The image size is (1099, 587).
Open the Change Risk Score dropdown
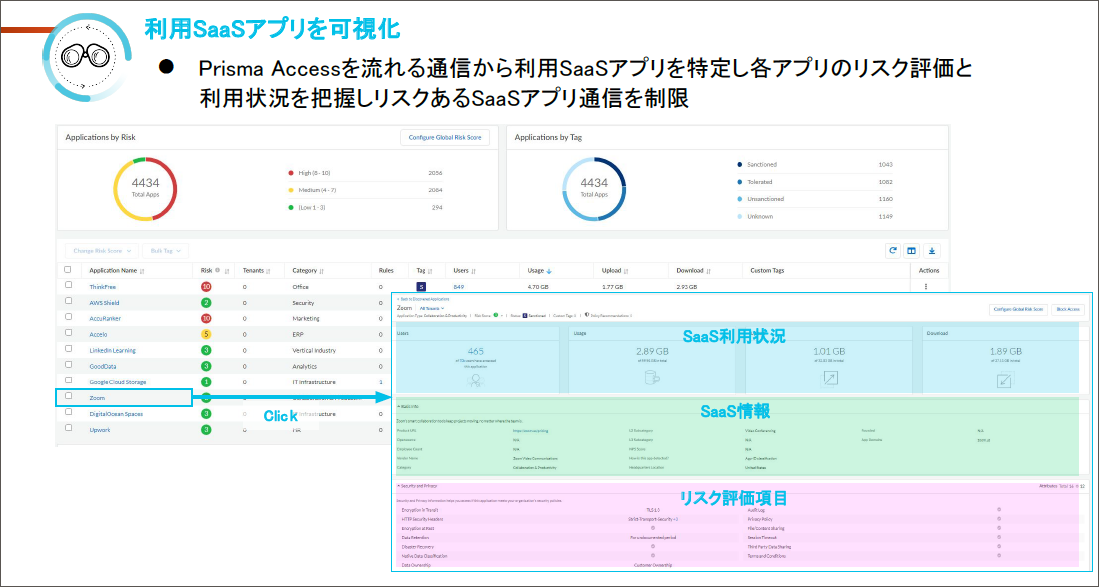[102, 251]
